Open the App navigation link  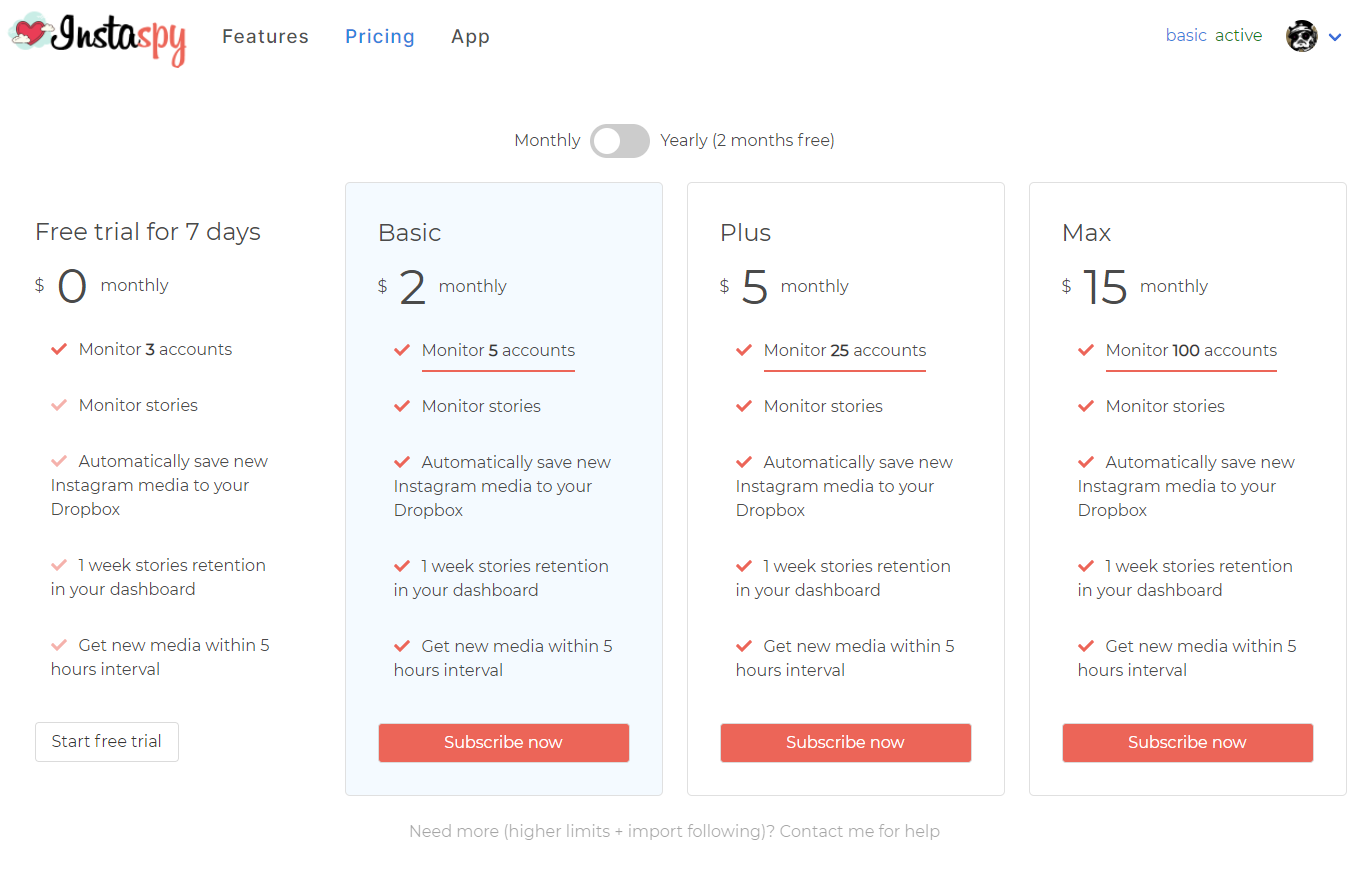pos(470,37)
